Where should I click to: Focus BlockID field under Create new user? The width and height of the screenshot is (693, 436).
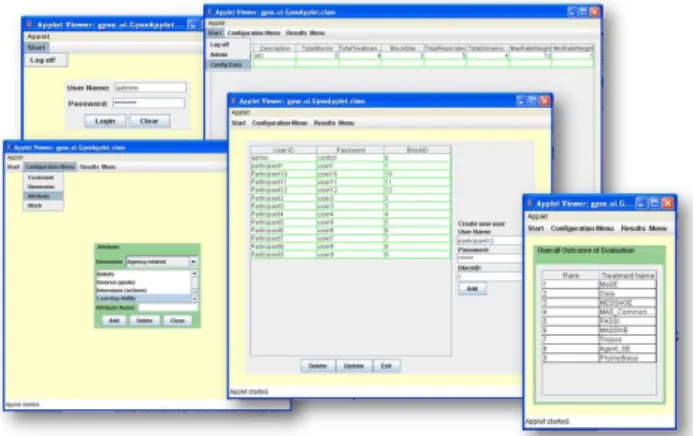pos(489,277)
